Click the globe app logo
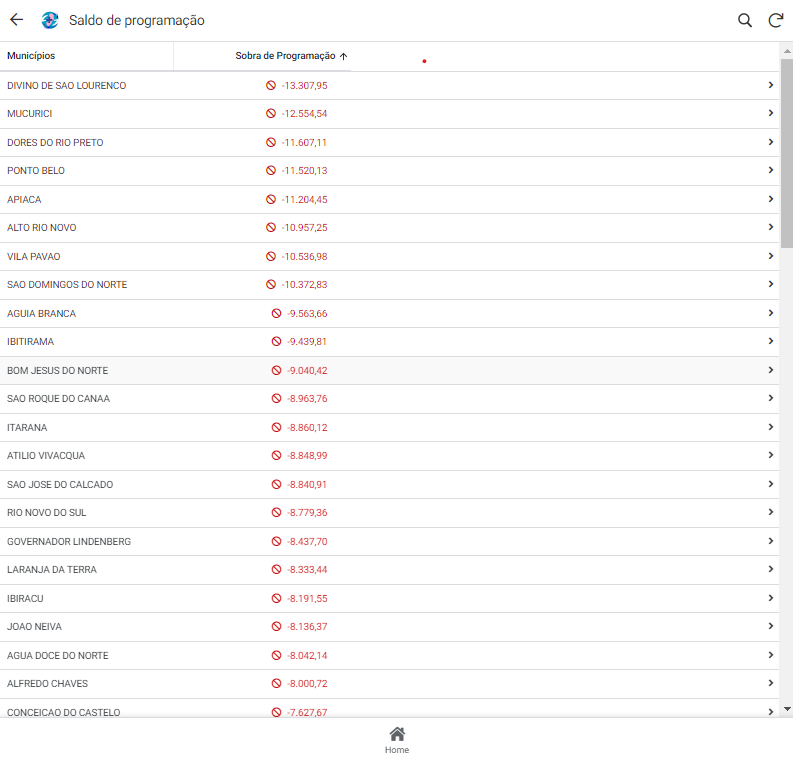The image size is (793, 758). click(49, 20)
